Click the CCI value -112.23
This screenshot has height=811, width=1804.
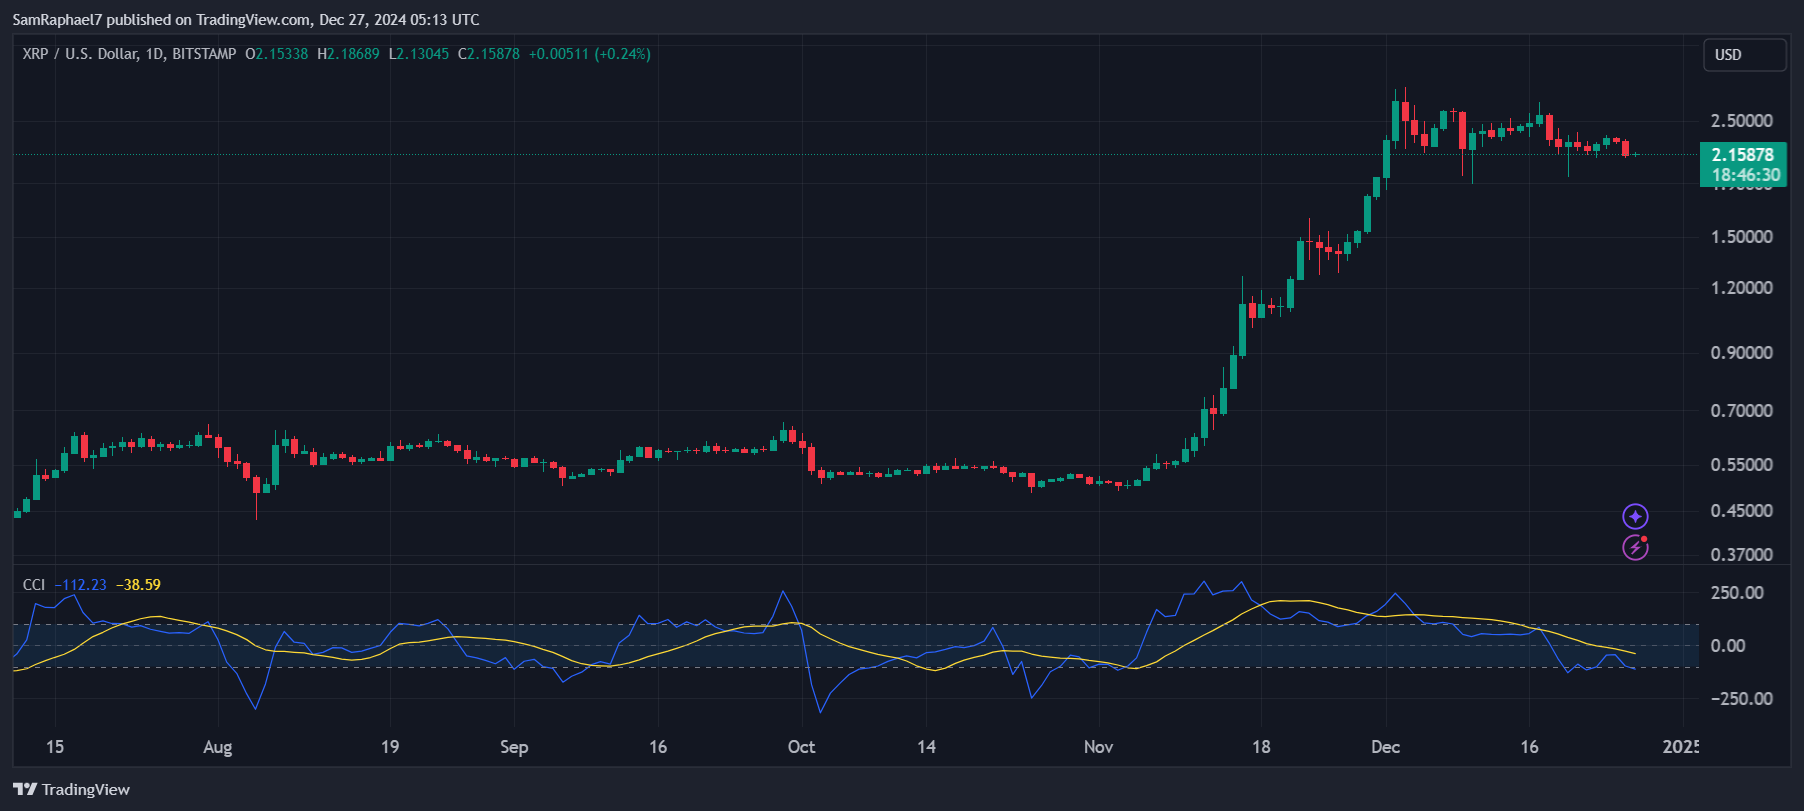point(80,584)
